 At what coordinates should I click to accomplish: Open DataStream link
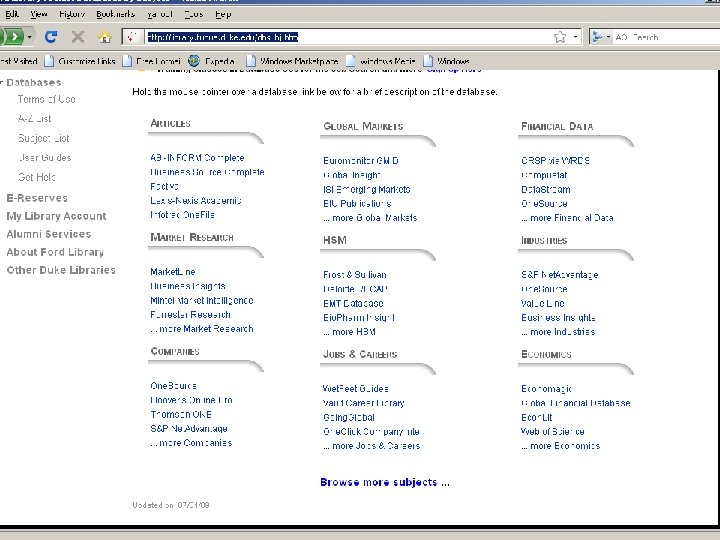546,189
